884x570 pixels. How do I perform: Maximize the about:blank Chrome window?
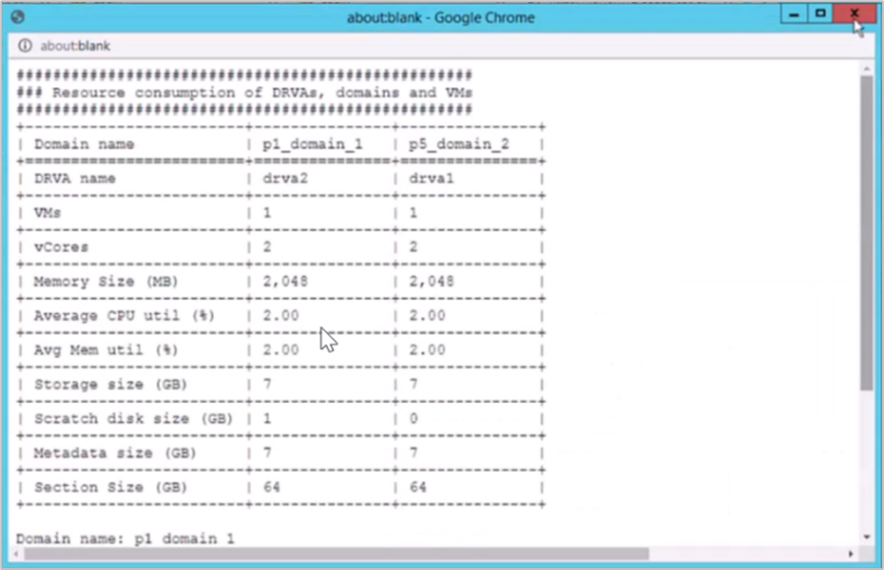pos(820,15)
